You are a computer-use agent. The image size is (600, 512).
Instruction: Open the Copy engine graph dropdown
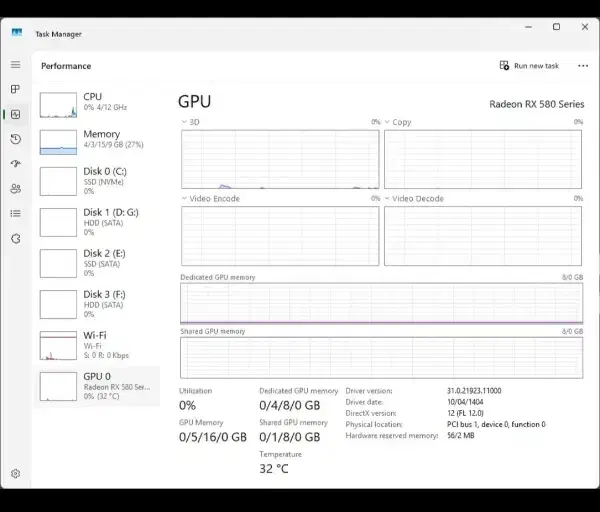coord(388,122)
